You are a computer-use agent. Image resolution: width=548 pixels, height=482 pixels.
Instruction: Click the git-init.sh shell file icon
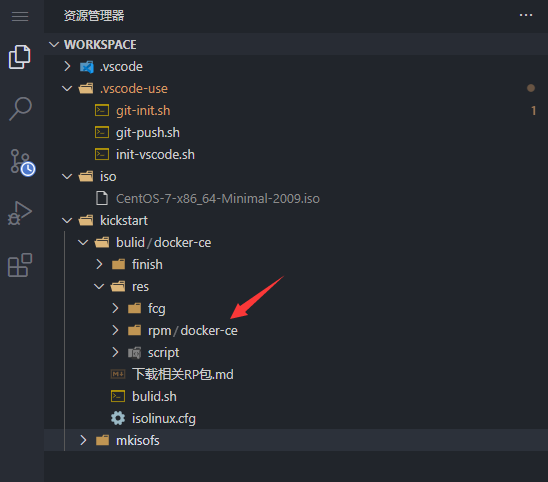pos(102,110)
